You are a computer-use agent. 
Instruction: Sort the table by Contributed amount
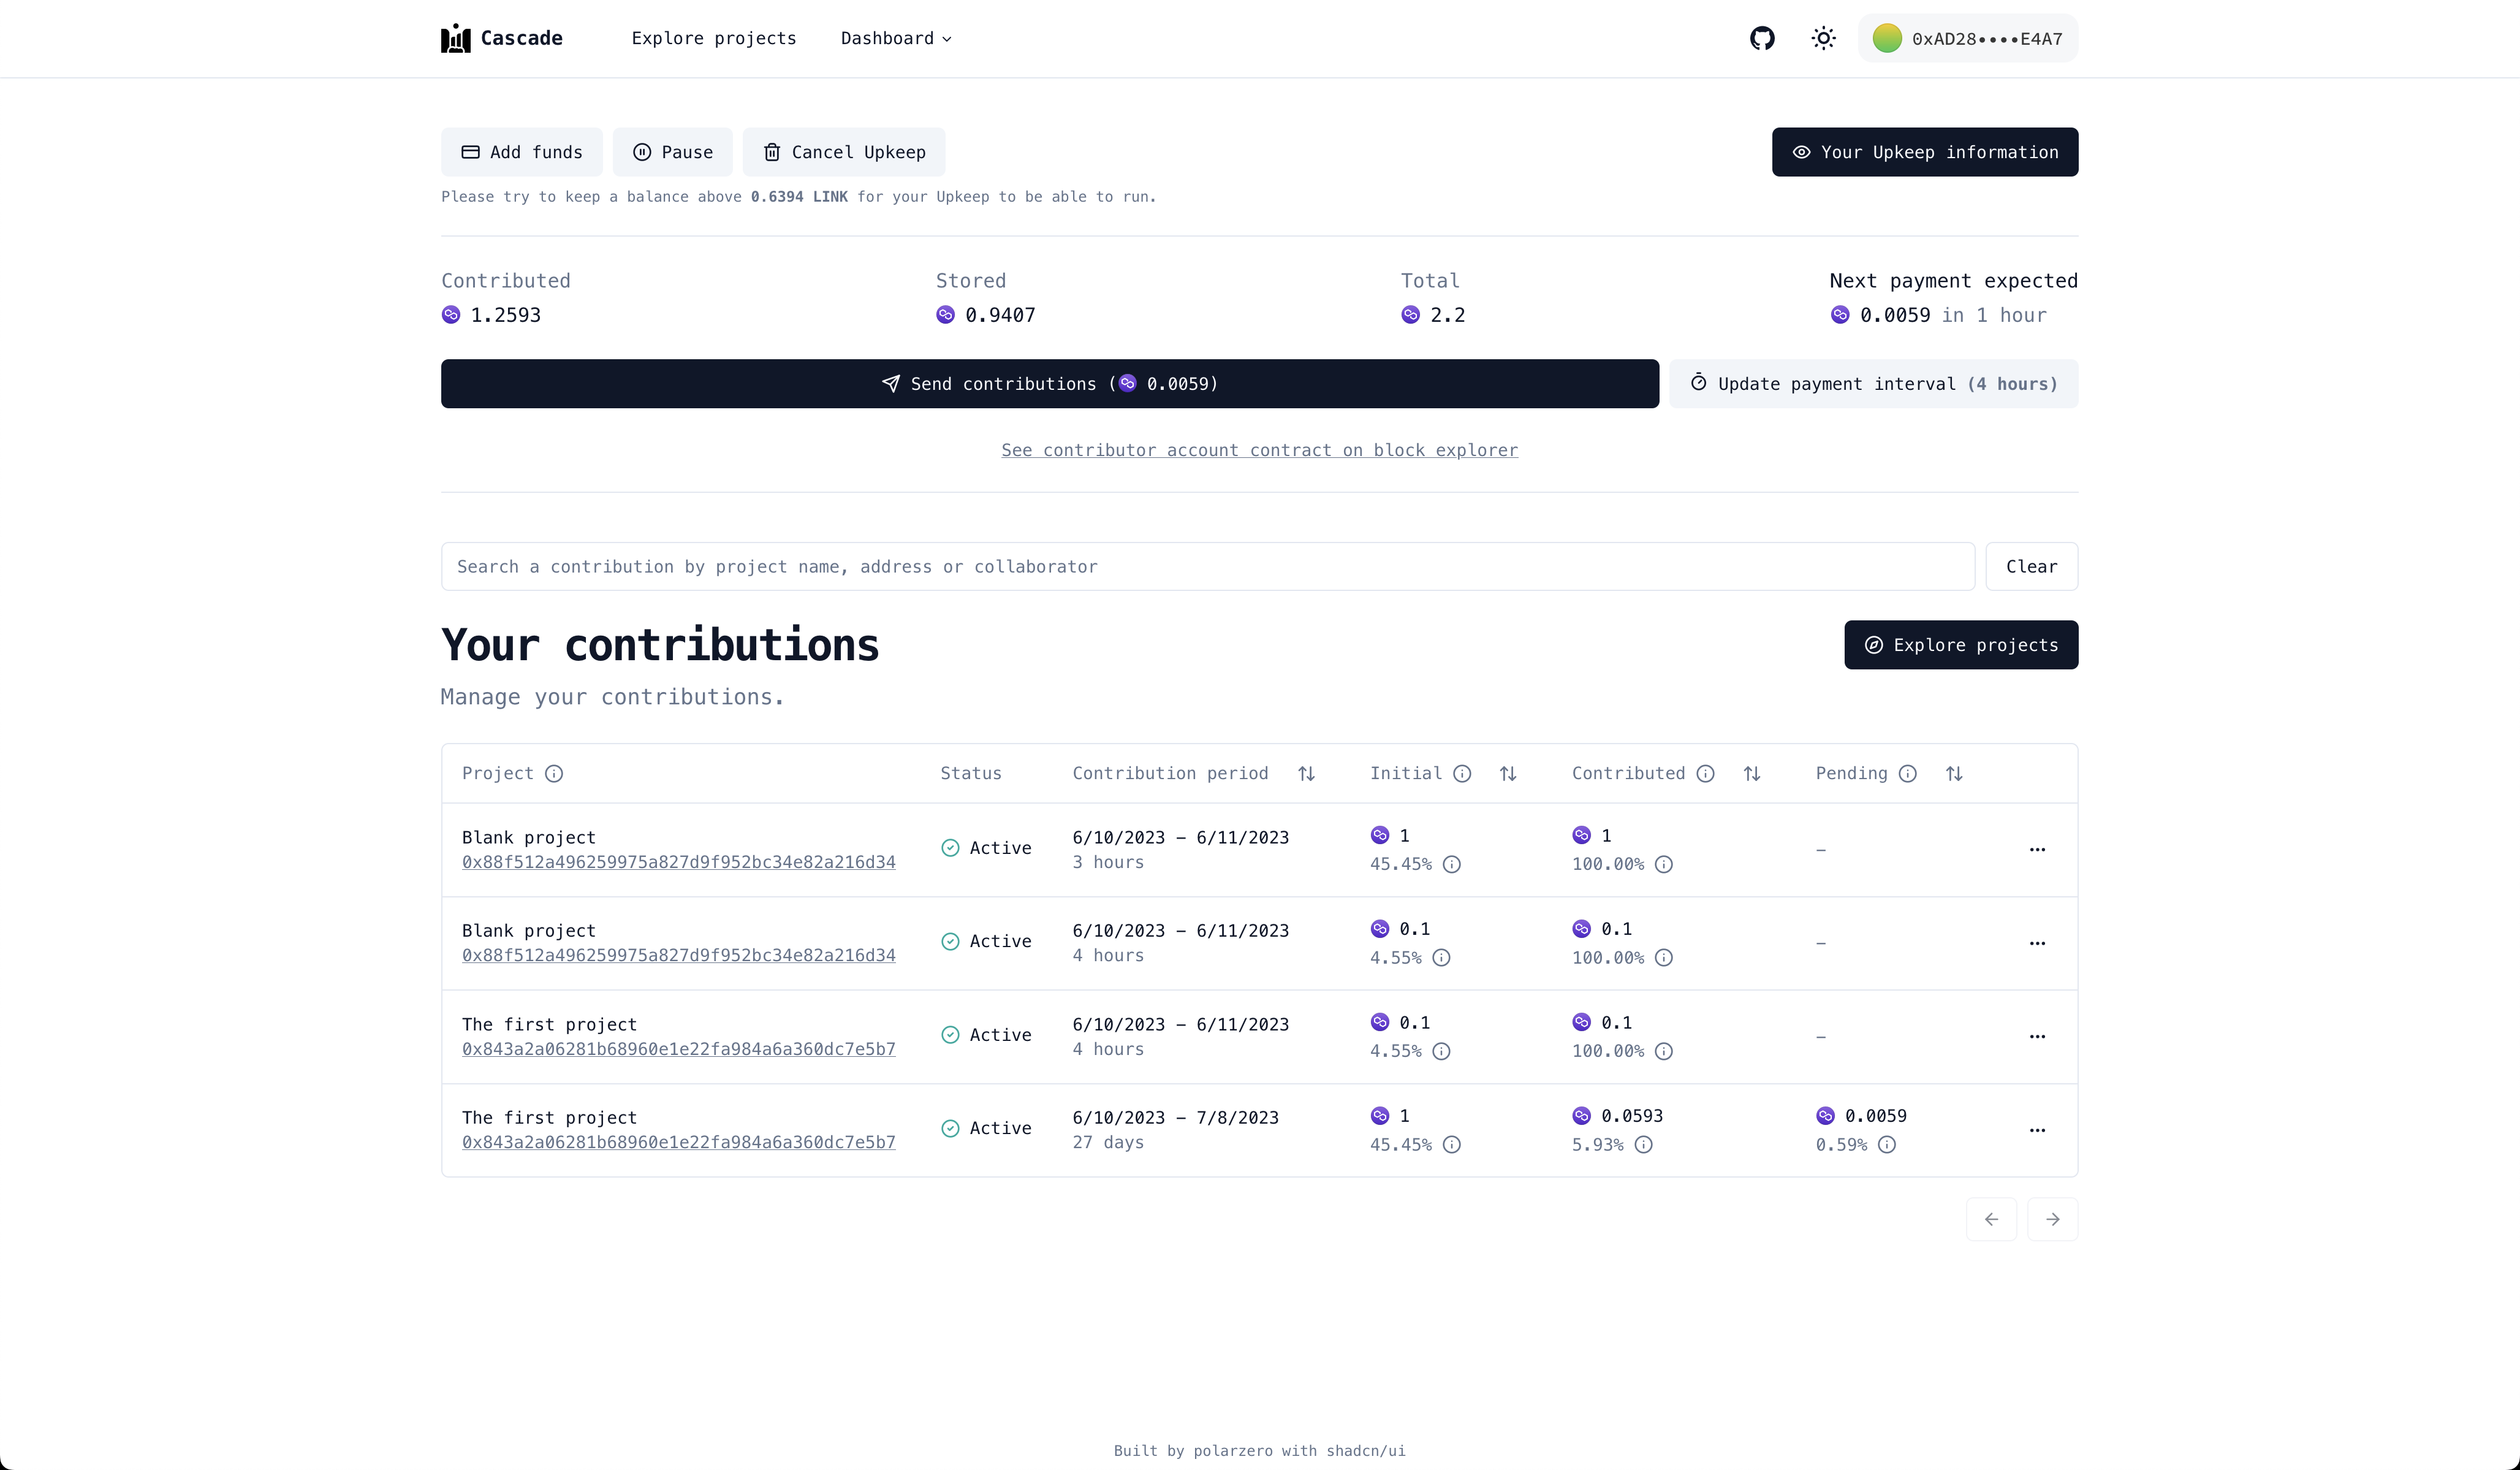[x=1751, y=773]
